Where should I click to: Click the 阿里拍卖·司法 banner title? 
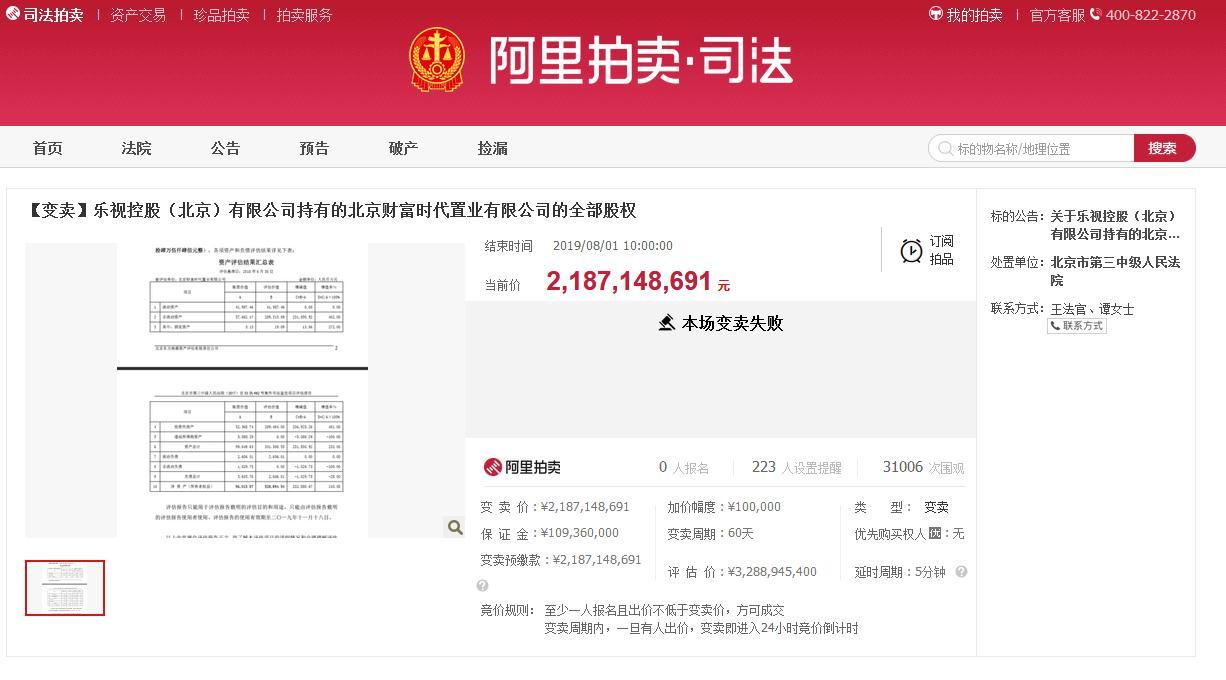click(x=641, y=60)
